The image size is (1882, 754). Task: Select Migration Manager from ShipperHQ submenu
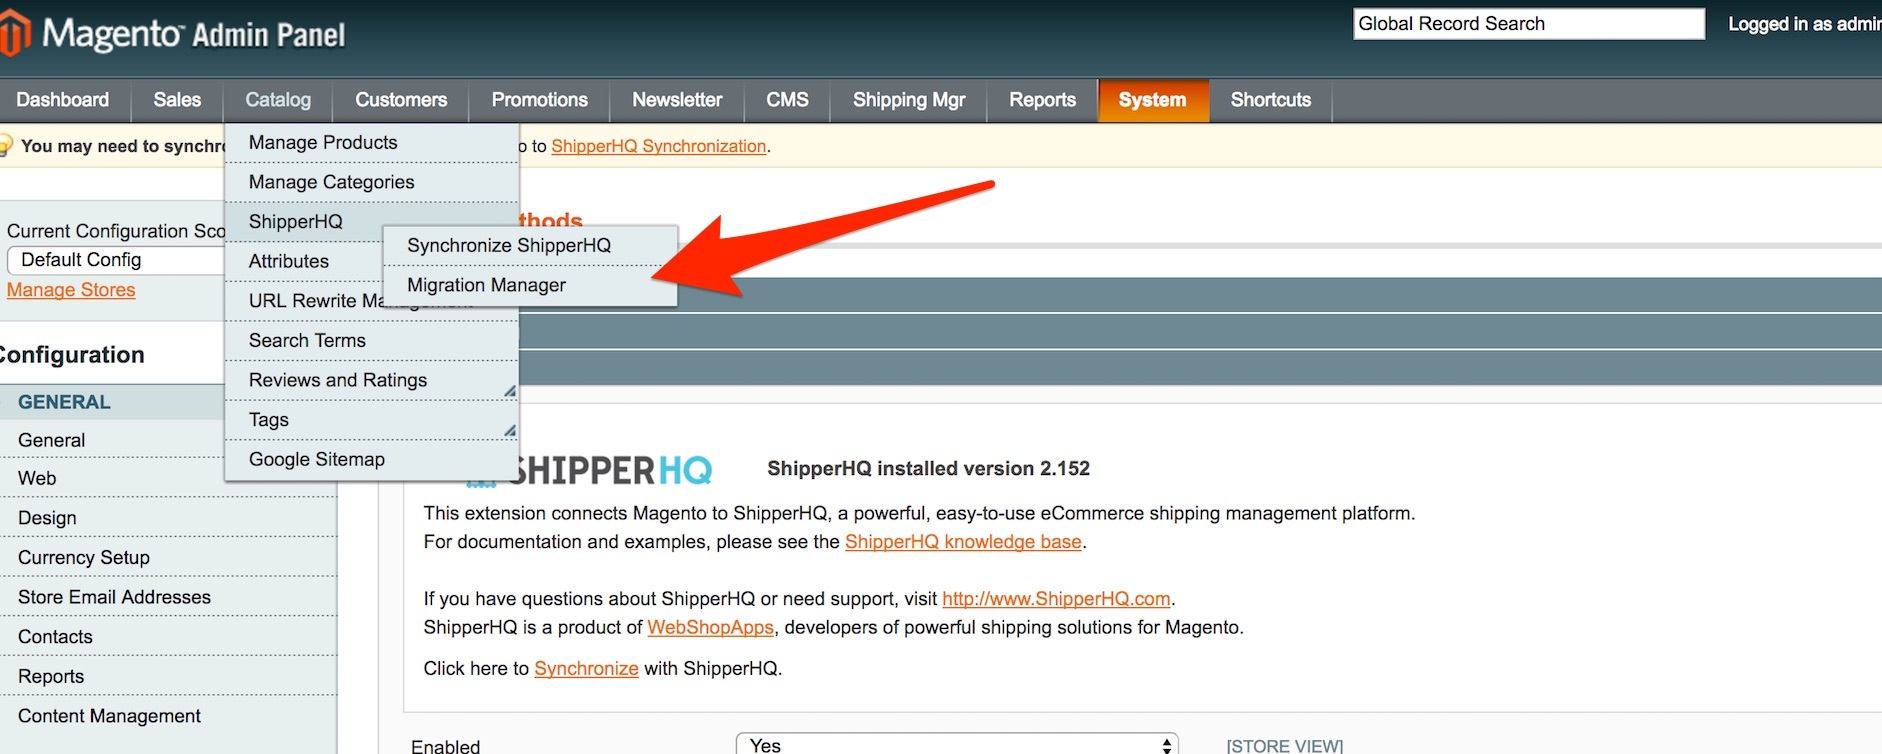point(486,285)
